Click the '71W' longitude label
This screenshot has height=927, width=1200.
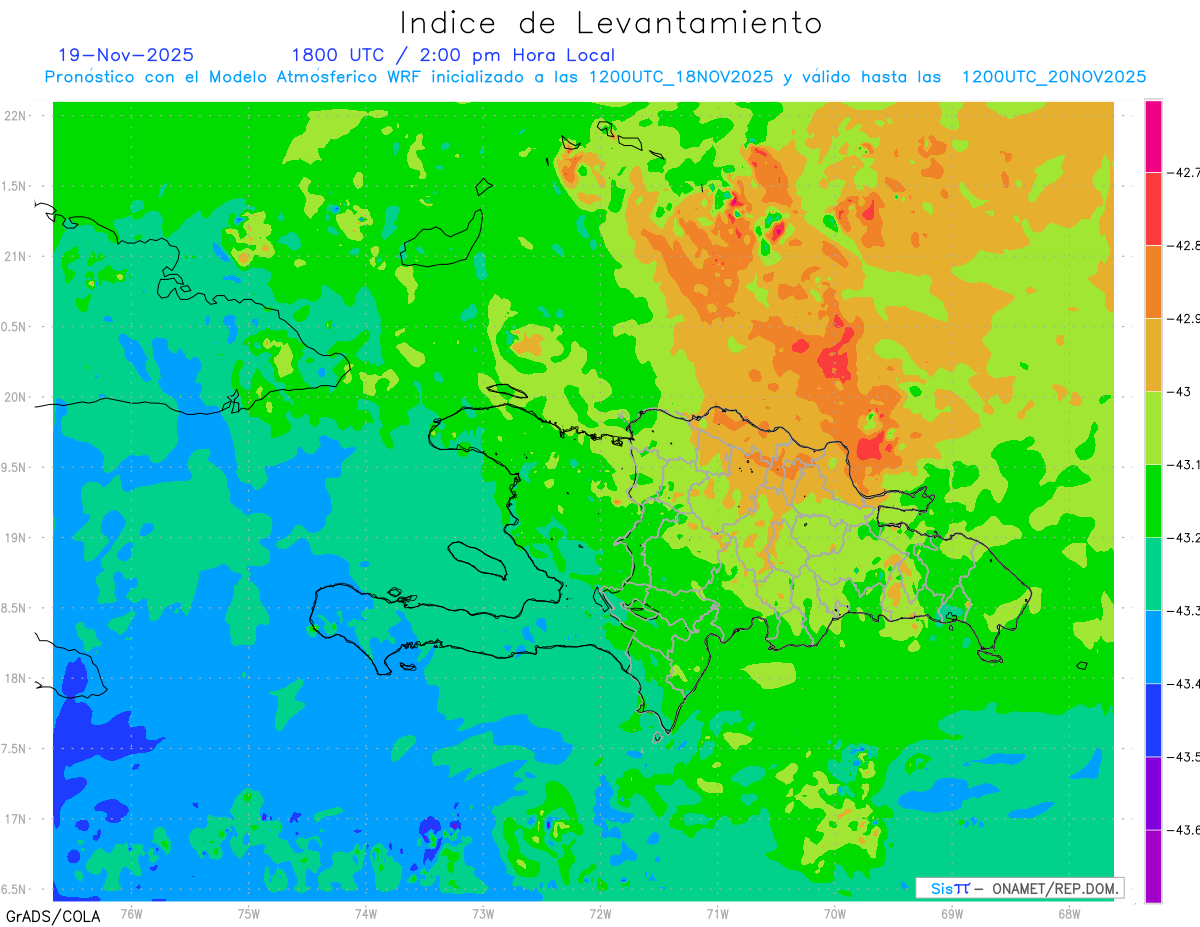click(x=717, y=913)
